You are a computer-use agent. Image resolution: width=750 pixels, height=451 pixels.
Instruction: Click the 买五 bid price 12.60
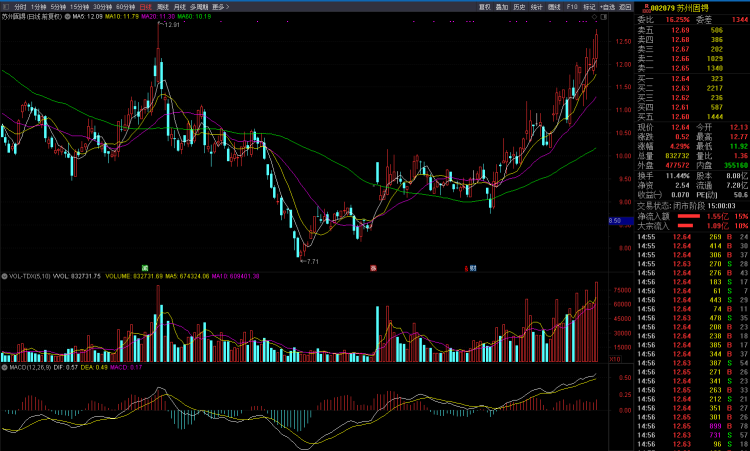click(680, 117)
